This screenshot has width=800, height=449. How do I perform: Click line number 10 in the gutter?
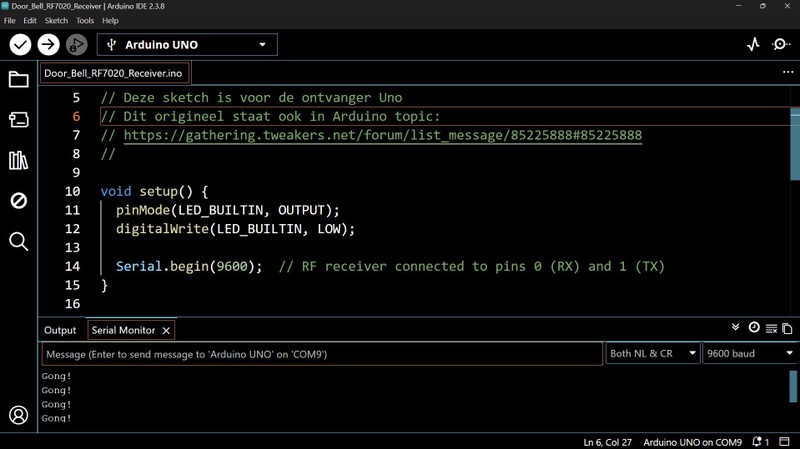(x=72, y=191)
